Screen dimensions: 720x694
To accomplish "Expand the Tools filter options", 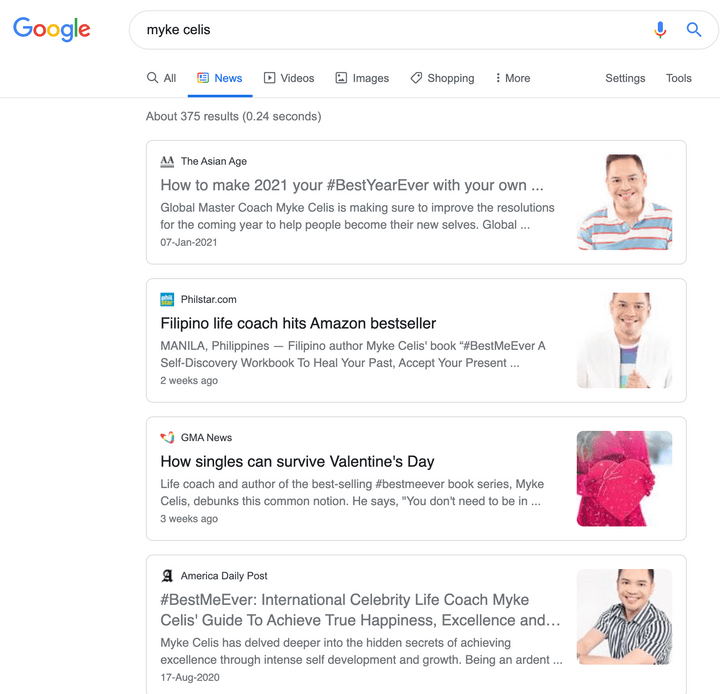I will [678, 78].
